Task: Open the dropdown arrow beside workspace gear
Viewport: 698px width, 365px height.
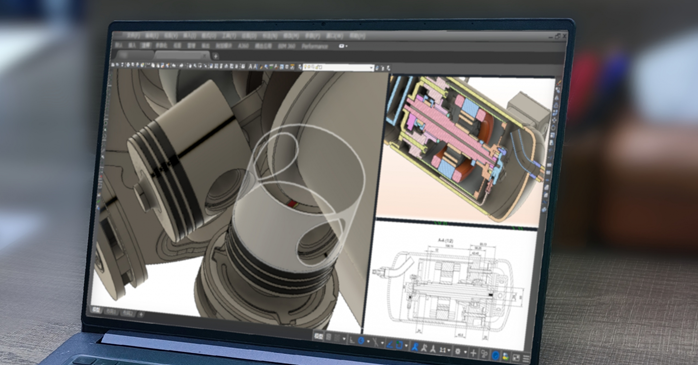Action: click(465, 352)
